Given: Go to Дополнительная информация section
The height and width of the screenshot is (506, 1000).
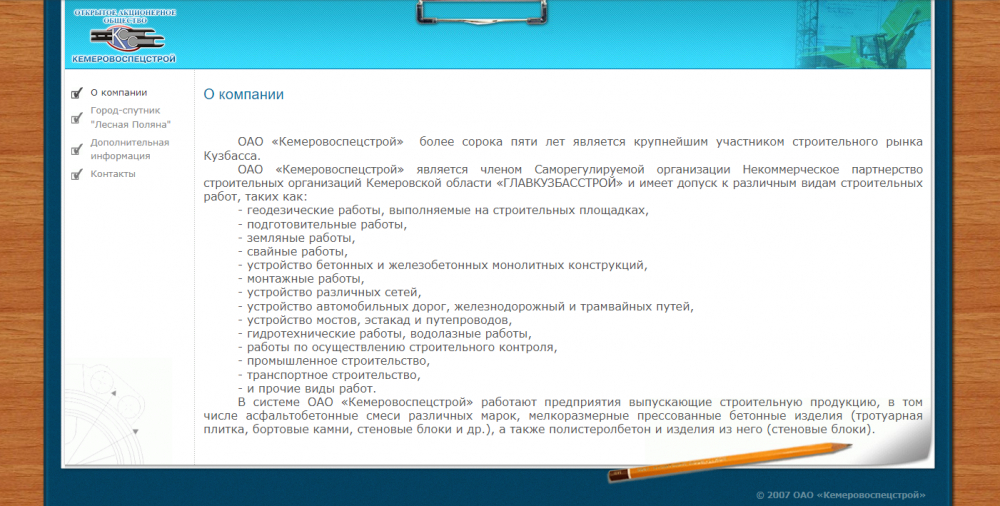Looking at the screenshot, I should click(x=129, y=149).
